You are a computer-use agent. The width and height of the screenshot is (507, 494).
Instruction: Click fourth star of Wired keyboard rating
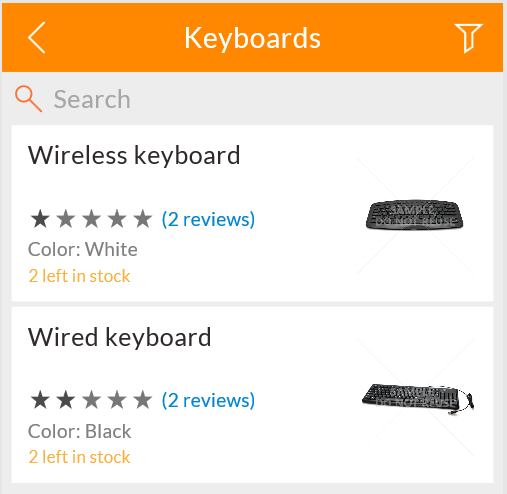click(x=117, y=400)
